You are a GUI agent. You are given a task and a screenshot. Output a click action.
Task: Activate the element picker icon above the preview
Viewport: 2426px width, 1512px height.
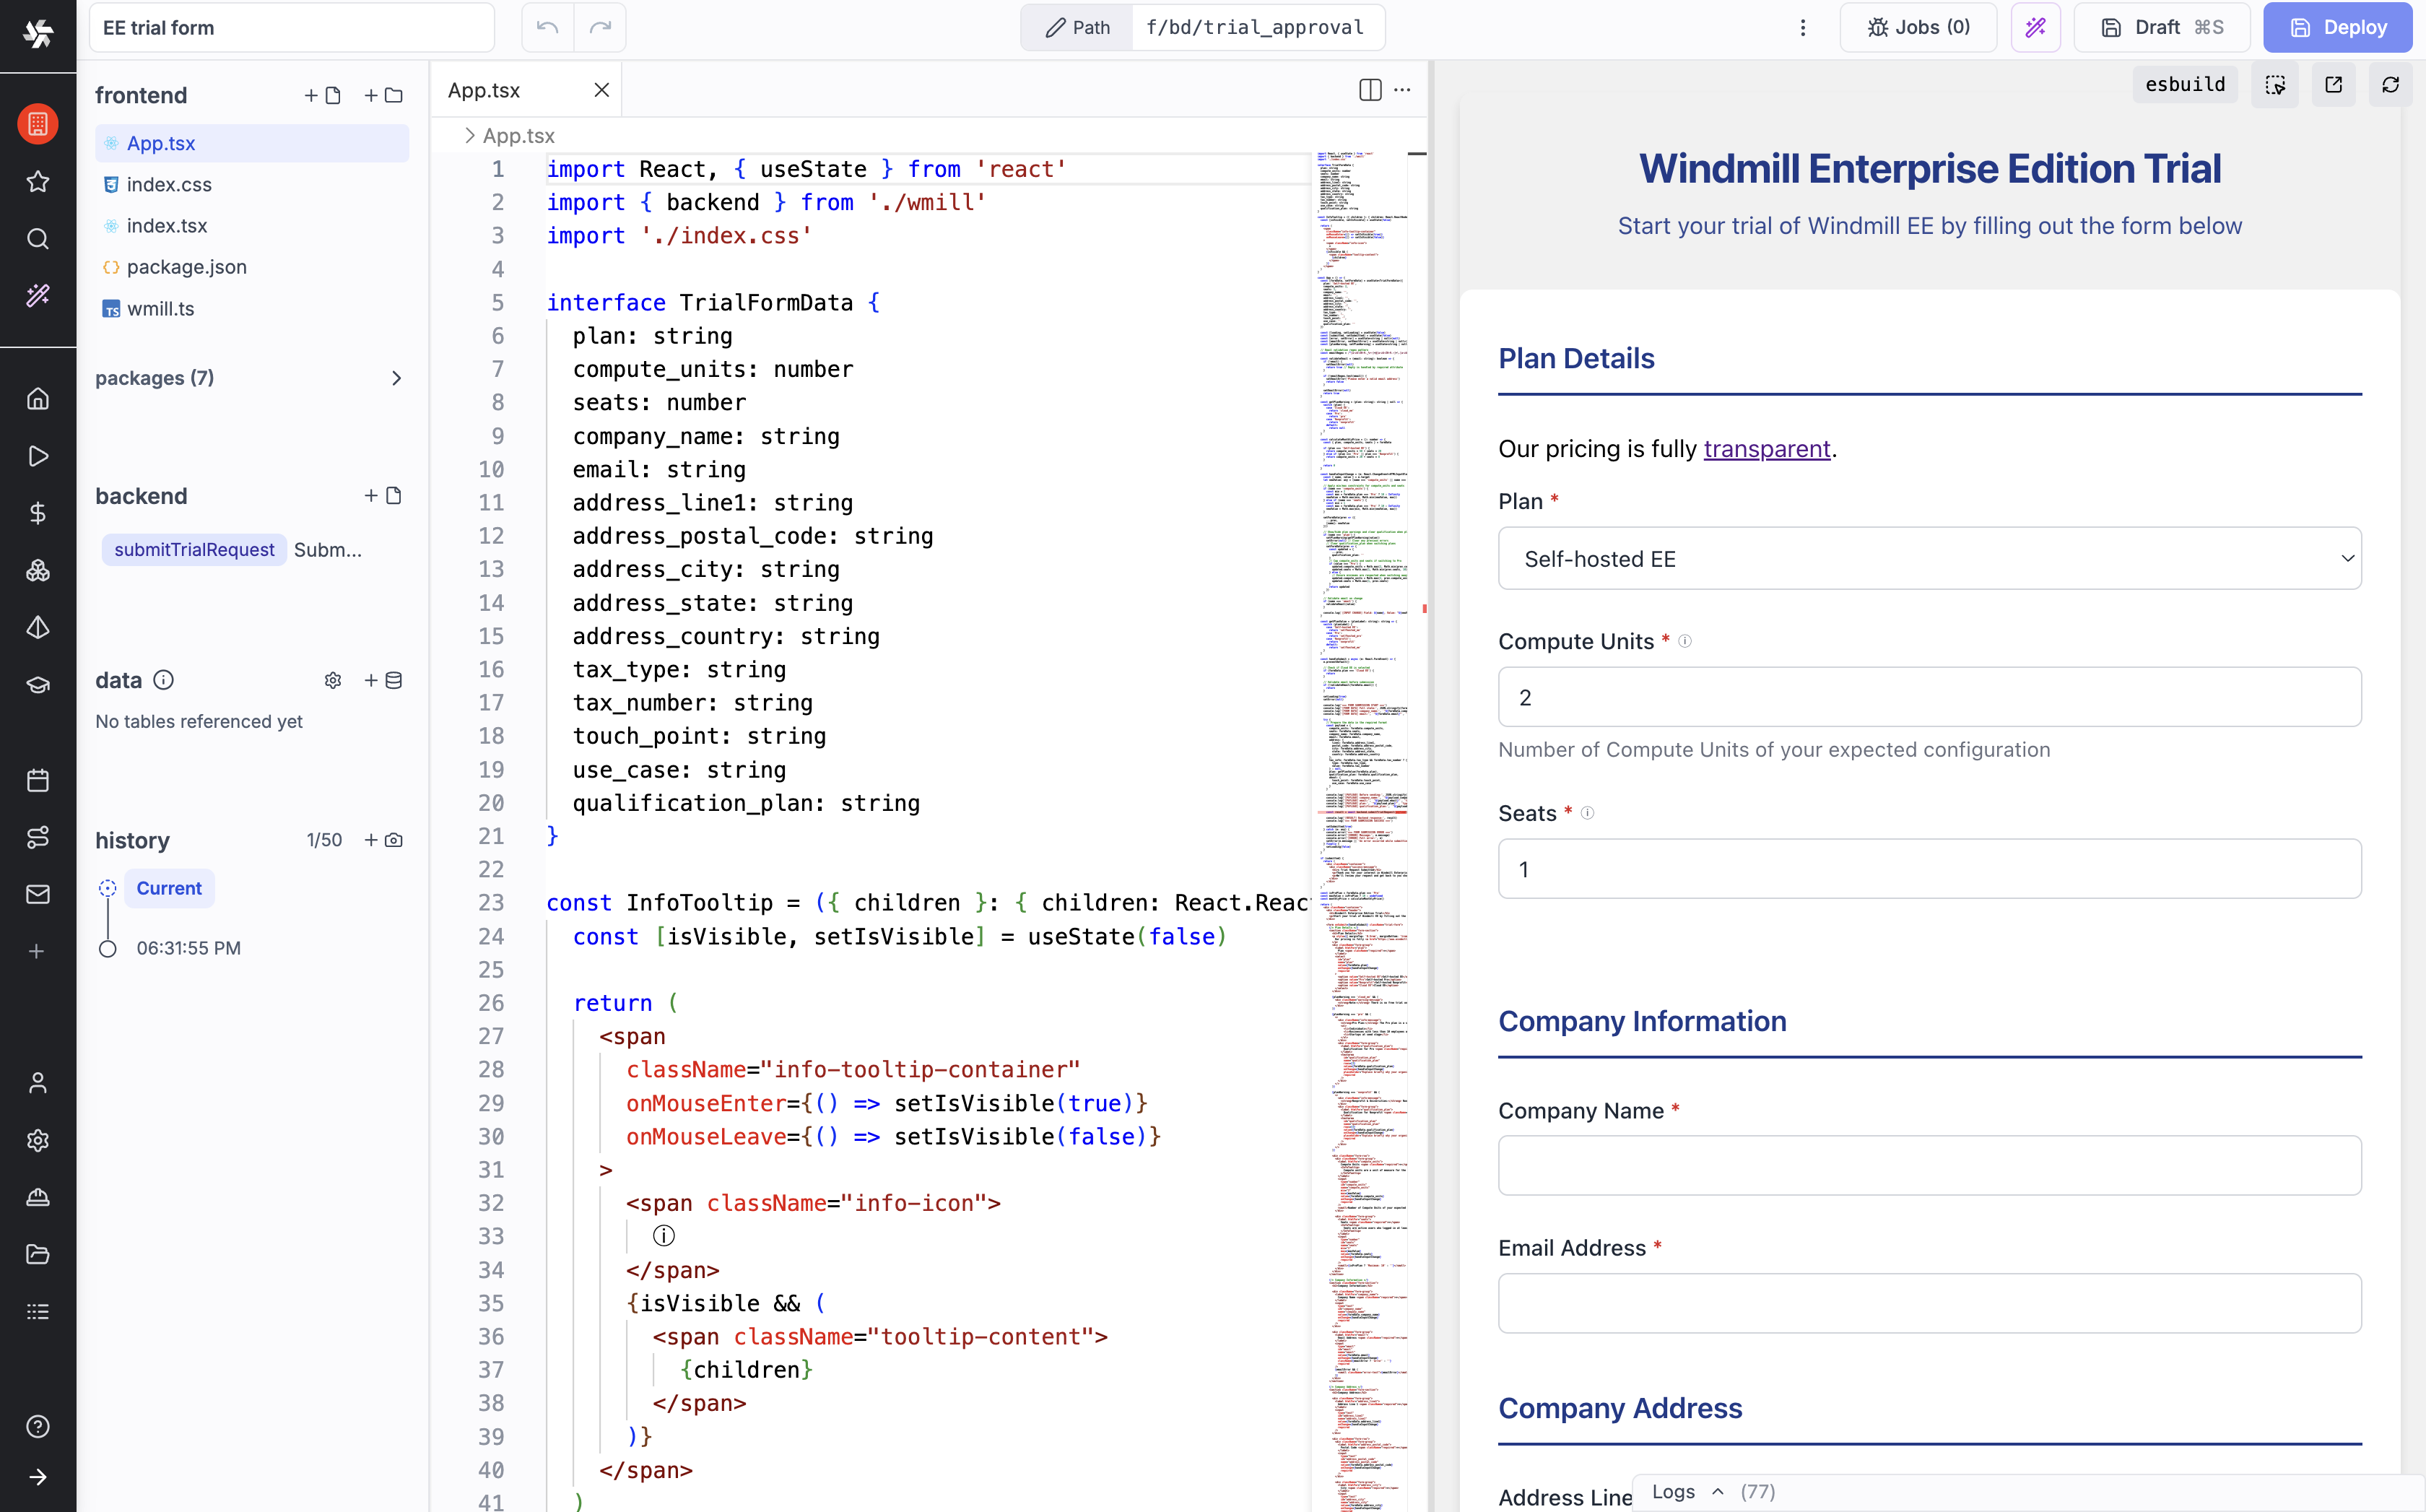pyautogui.click(x=2275, y=84)
